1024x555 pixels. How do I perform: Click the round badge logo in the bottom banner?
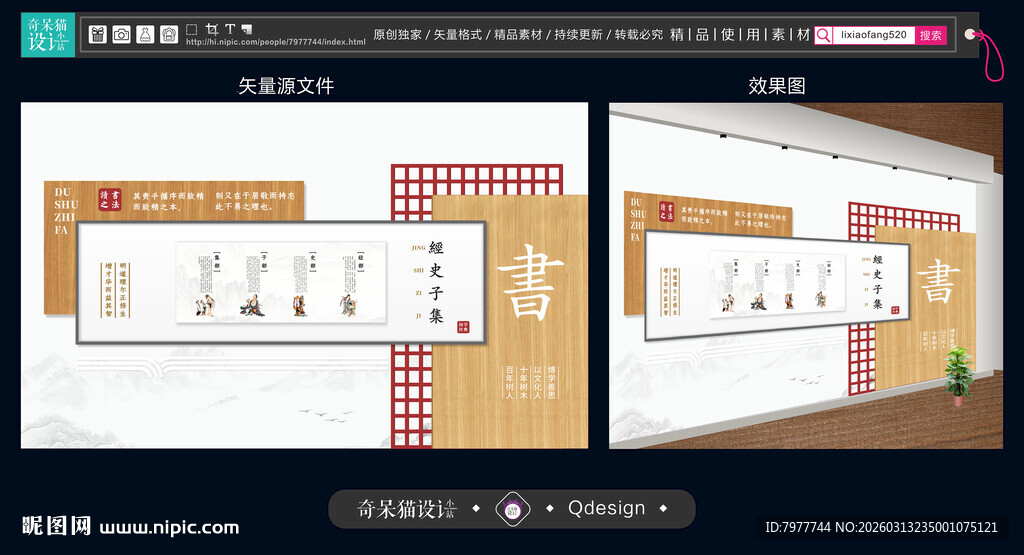coord(513,509)
